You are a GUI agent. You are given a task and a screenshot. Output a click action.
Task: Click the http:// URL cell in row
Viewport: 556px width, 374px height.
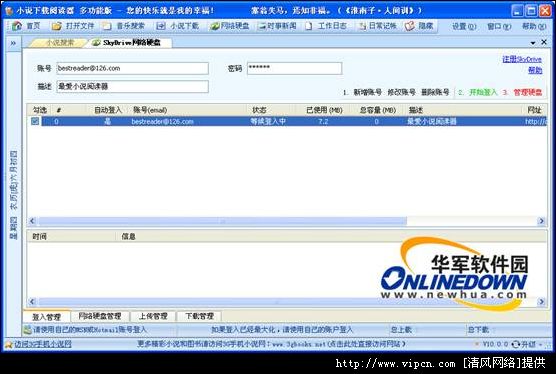point(536,122)
